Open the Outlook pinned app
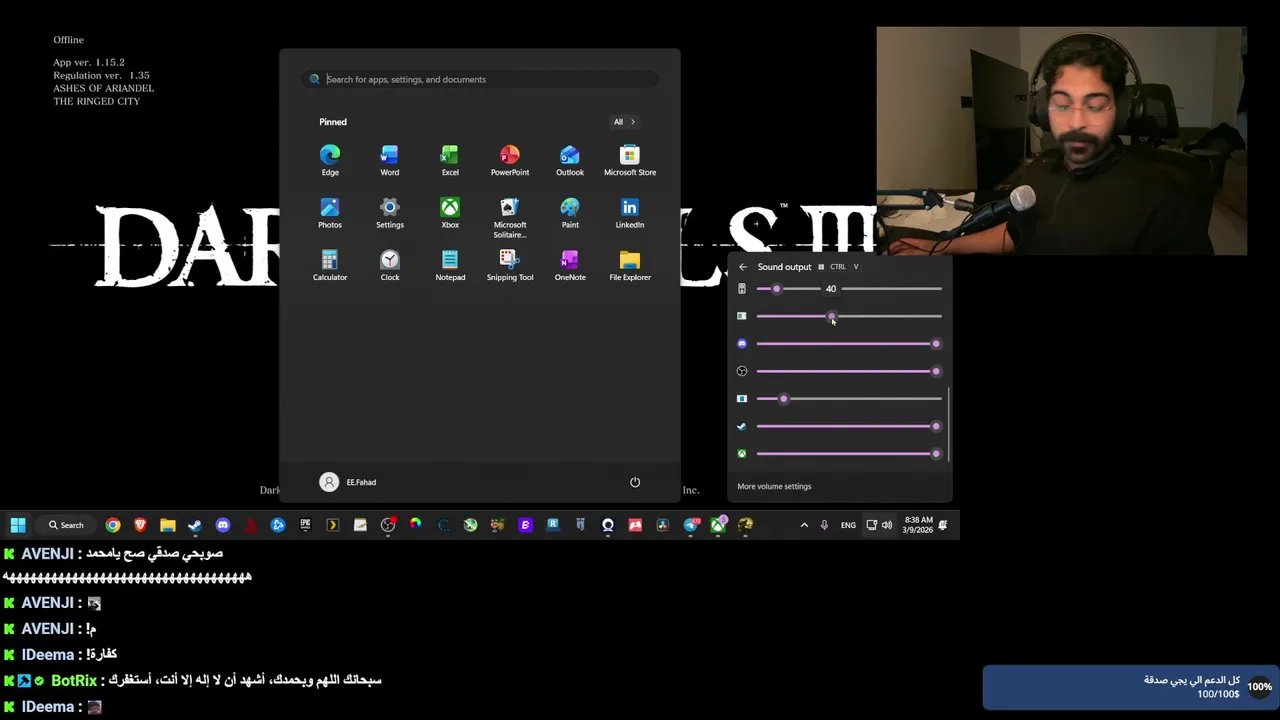This screenshot has width=1280, height=720. coord(570,160)
